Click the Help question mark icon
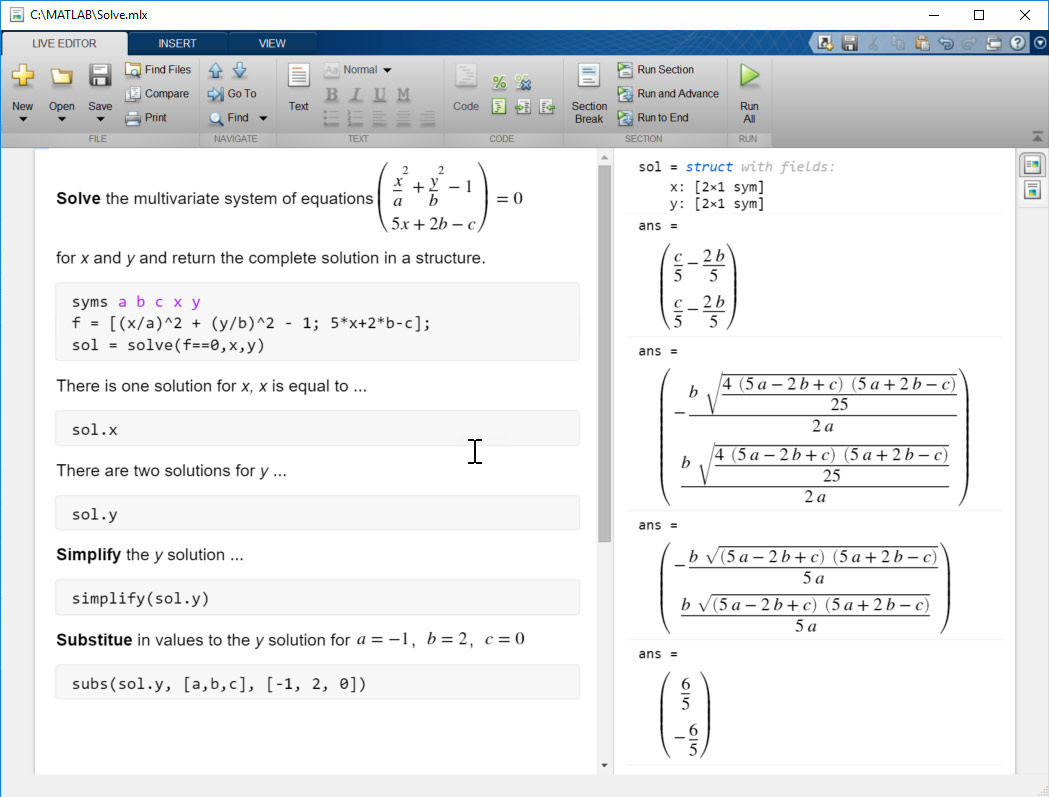Image resolution: width=1049 pixels, height=797 pixels. click(1017, 43)
